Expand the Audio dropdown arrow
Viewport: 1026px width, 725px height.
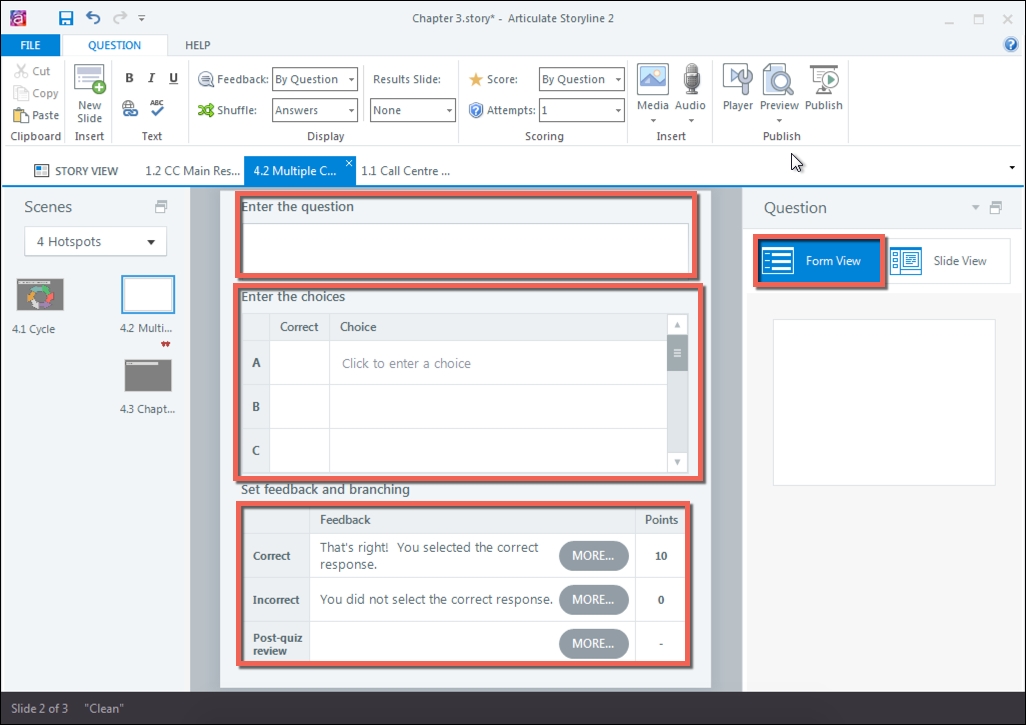click(x=691, y=120)
